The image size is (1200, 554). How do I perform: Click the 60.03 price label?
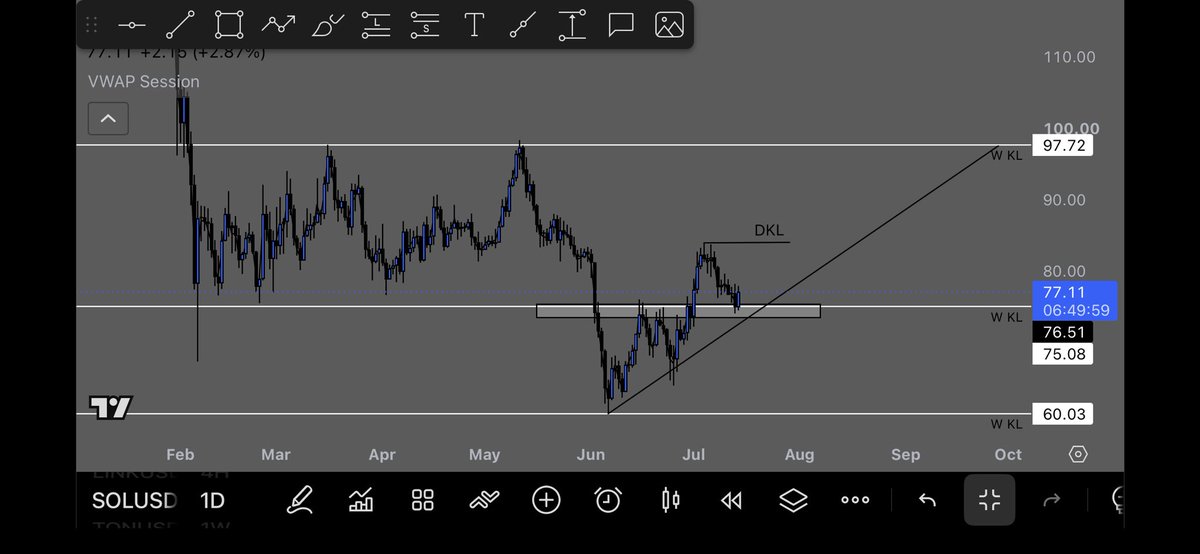click(1062, 414)
